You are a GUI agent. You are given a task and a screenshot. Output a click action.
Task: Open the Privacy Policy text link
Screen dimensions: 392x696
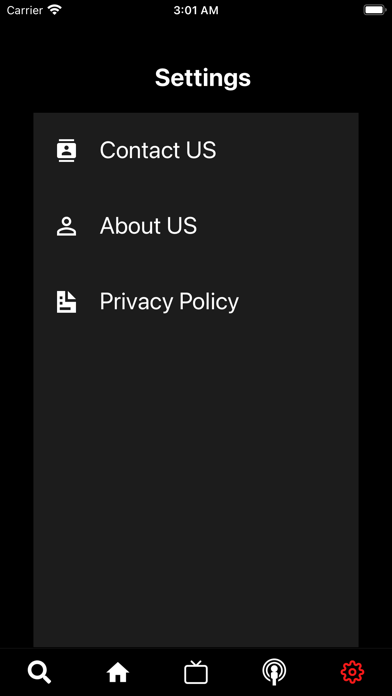click(169, 302)
